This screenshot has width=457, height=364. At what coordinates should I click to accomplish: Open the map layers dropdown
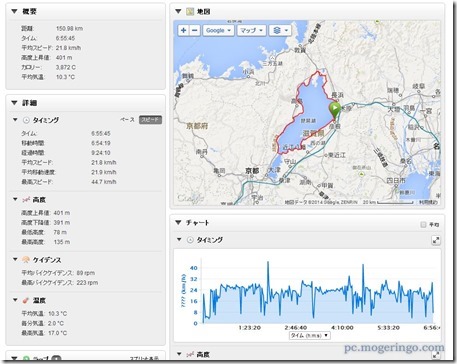(x=280, y=30)
